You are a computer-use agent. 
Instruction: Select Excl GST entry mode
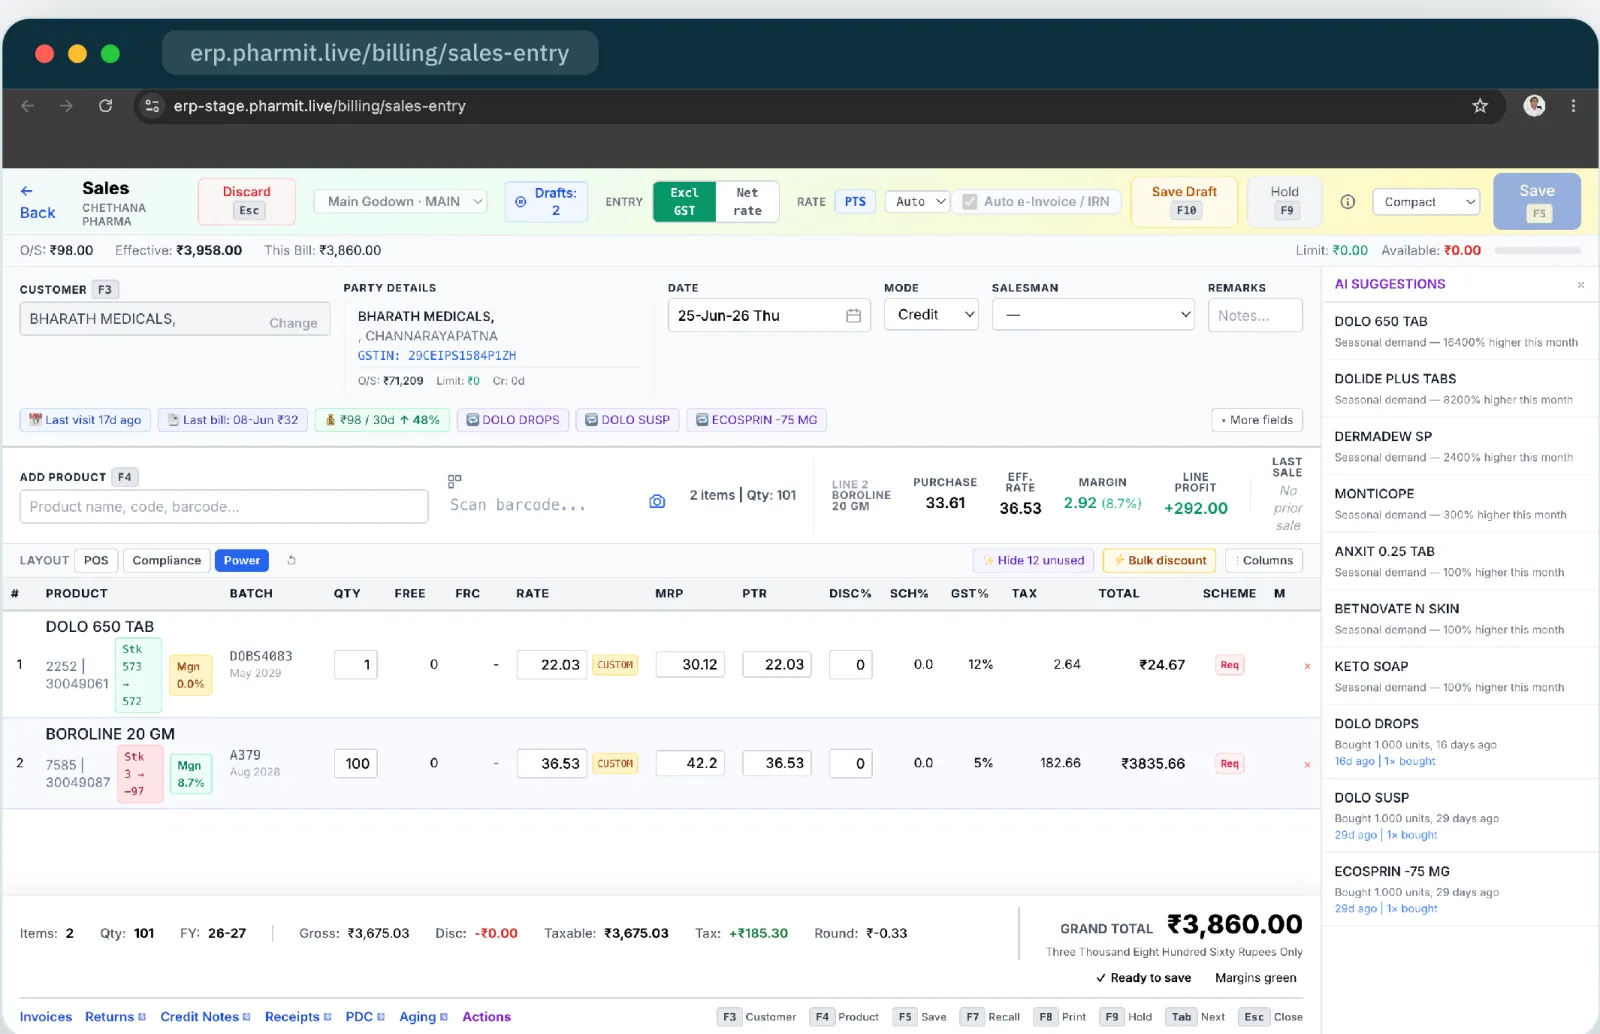click(x=684, y=201)
